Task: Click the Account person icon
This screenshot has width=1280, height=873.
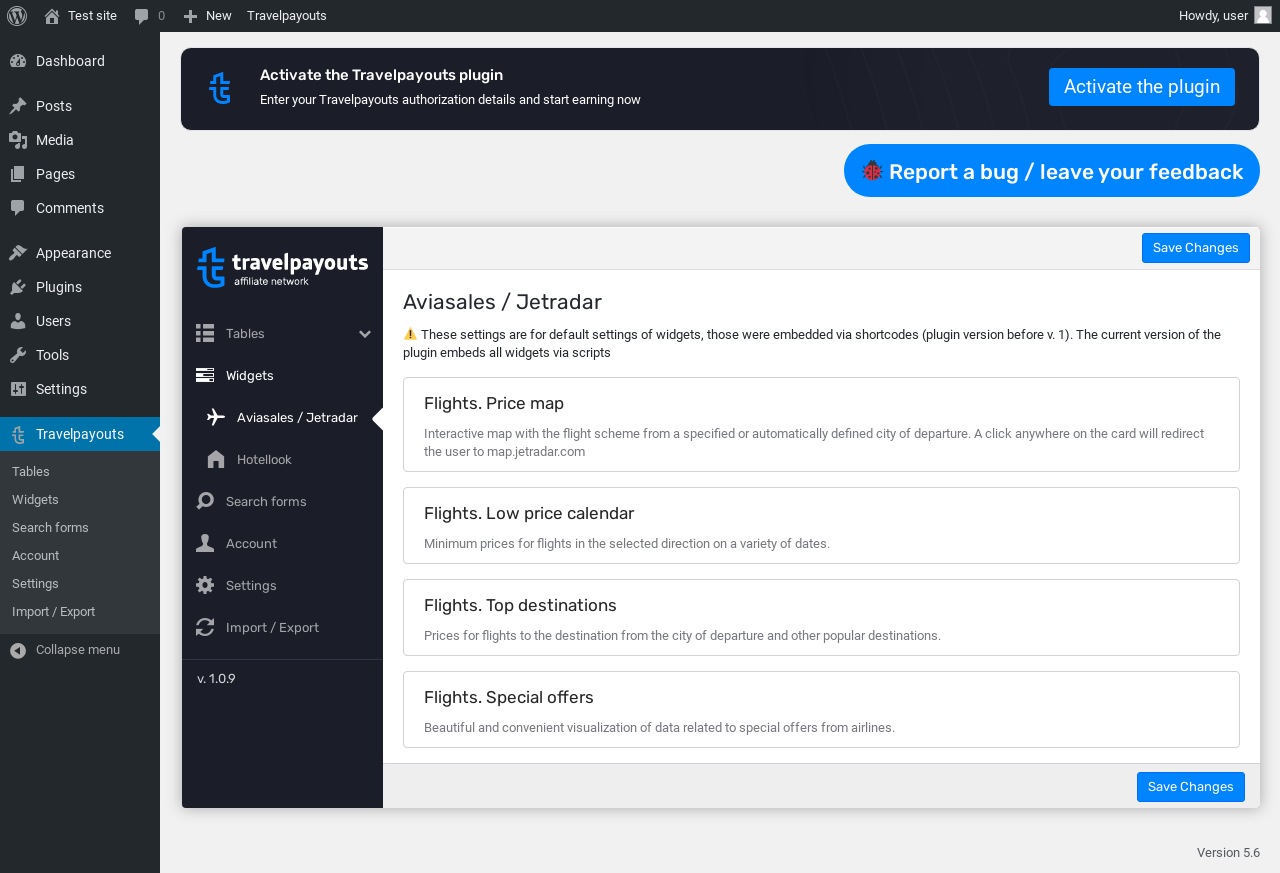Action: tap(205, 543)
